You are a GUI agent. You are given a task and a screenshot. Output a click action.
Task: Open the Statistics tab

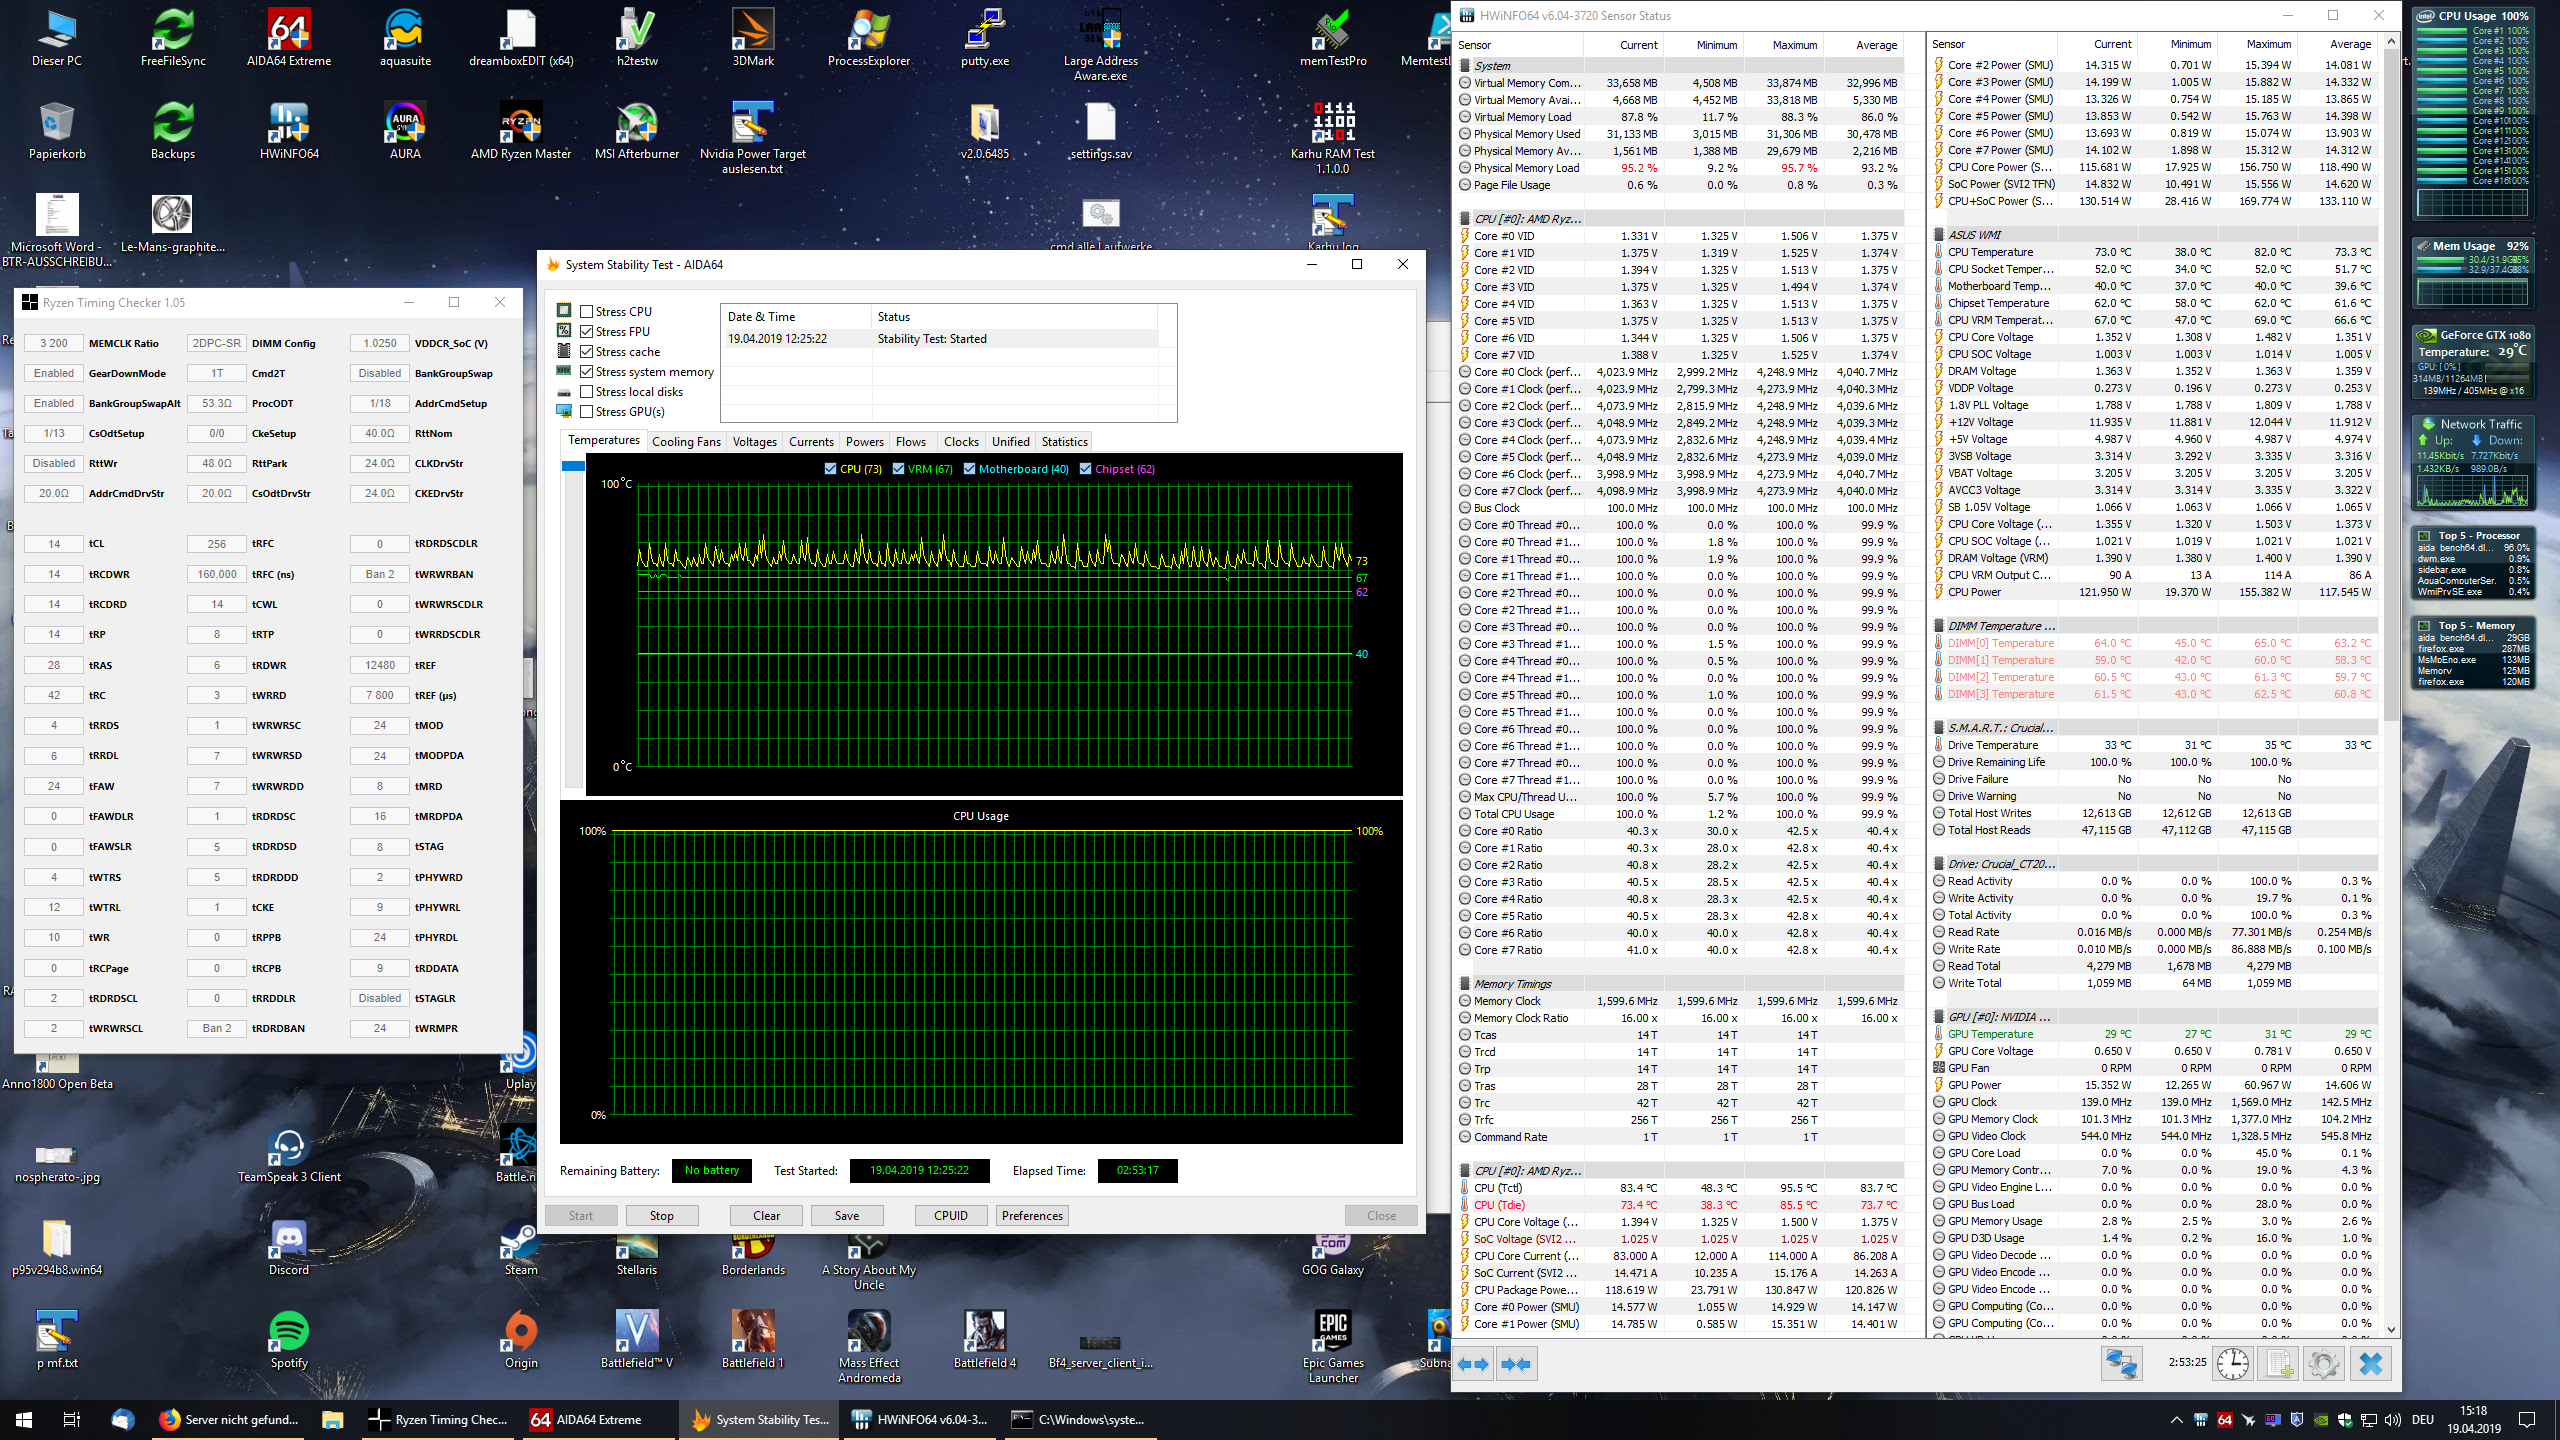click(1064, 442)
